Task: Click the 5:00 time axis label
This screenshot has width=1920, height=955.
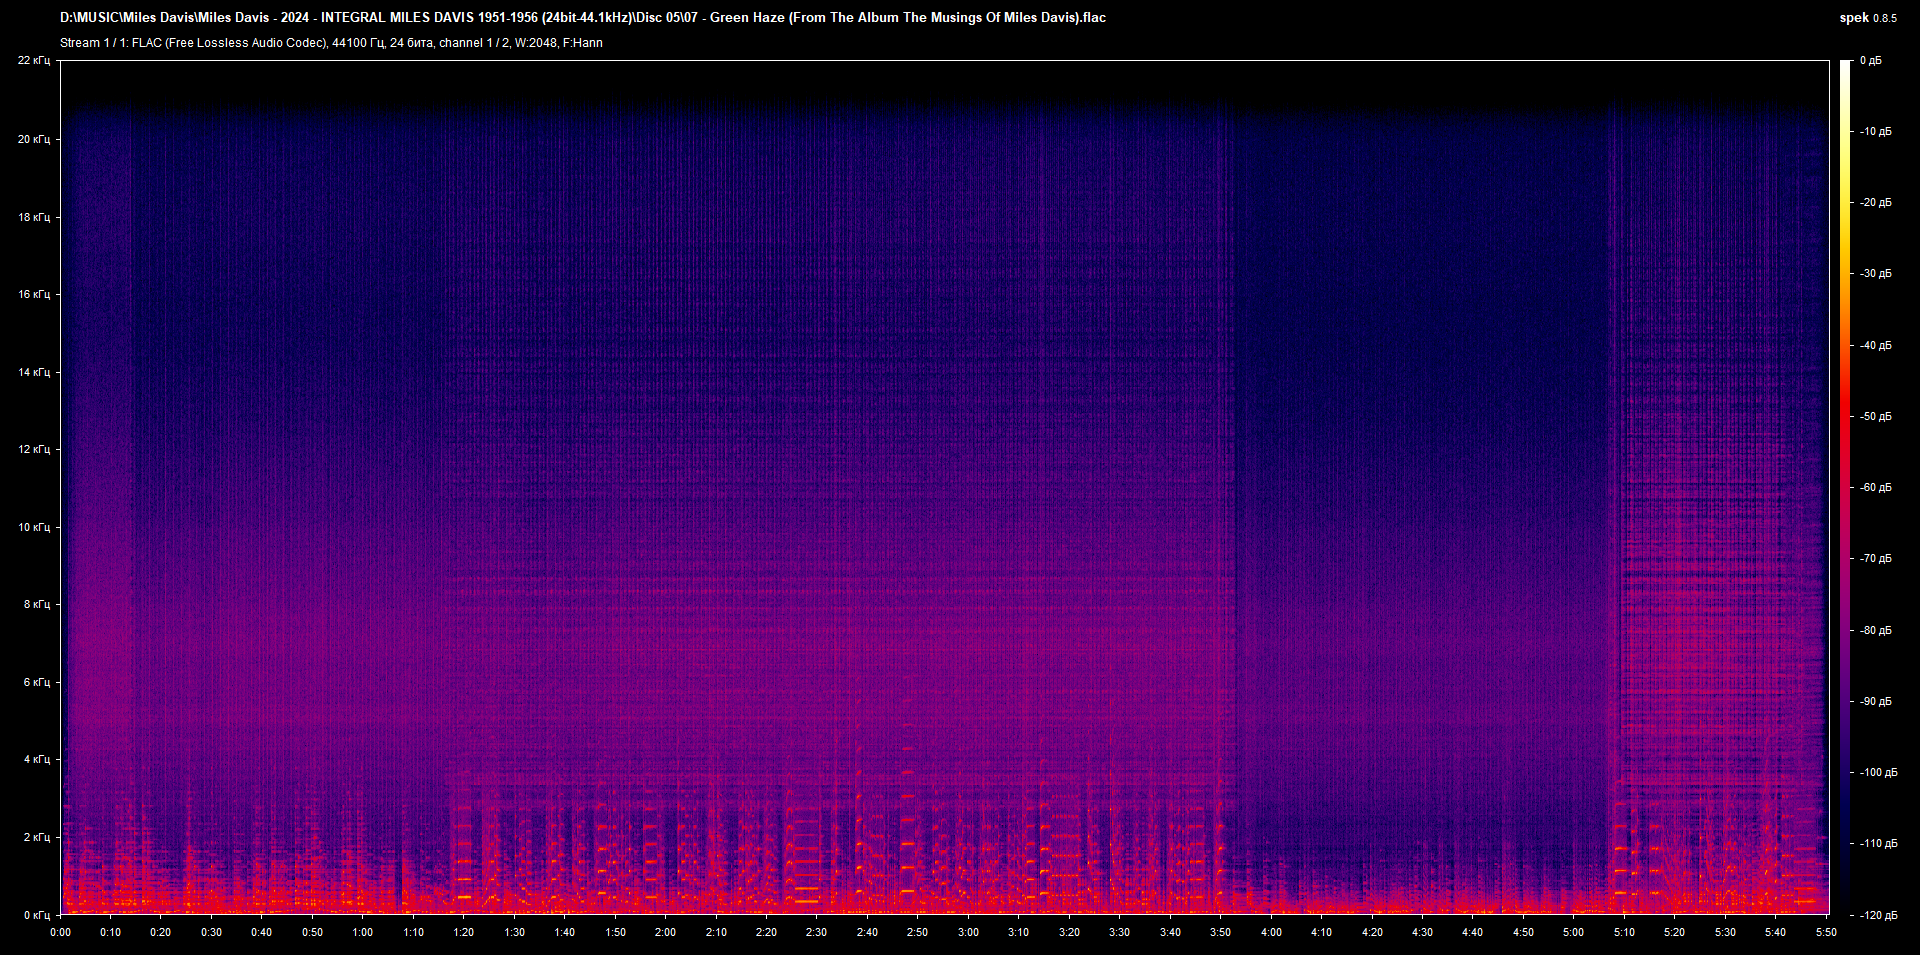Action: [x=1573, y=932]
